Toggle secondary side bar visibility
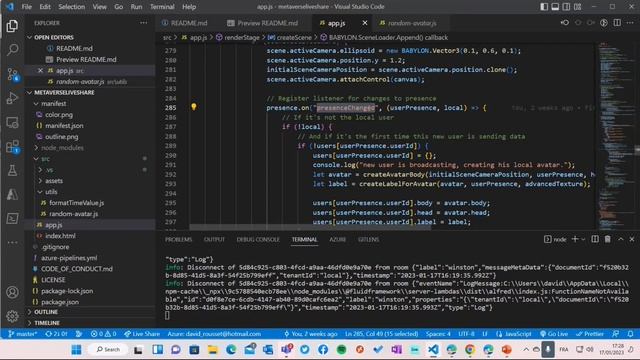The height and width of the screenshot is (360, 640). (566, 7)
